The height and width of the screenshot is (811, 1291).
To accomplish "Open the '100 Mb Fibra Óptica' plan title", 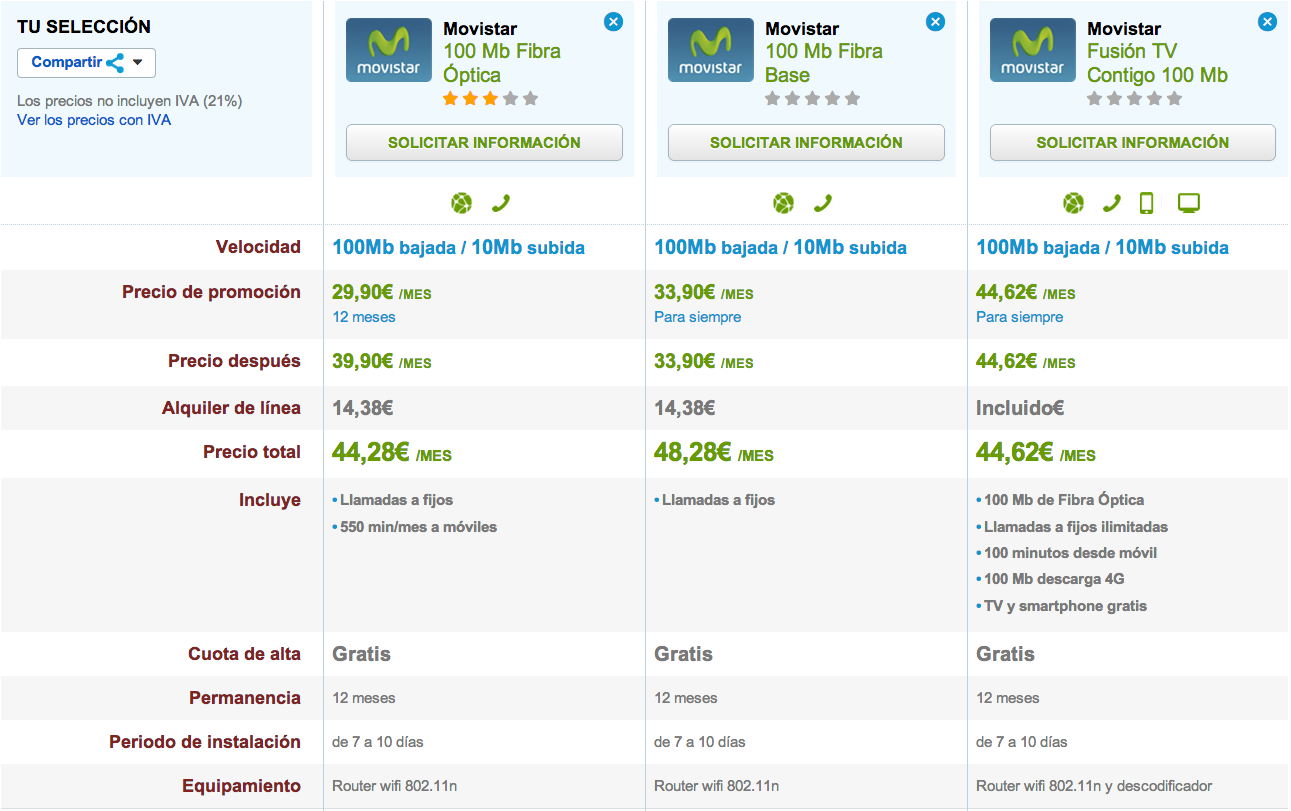I will coord(501,63).
